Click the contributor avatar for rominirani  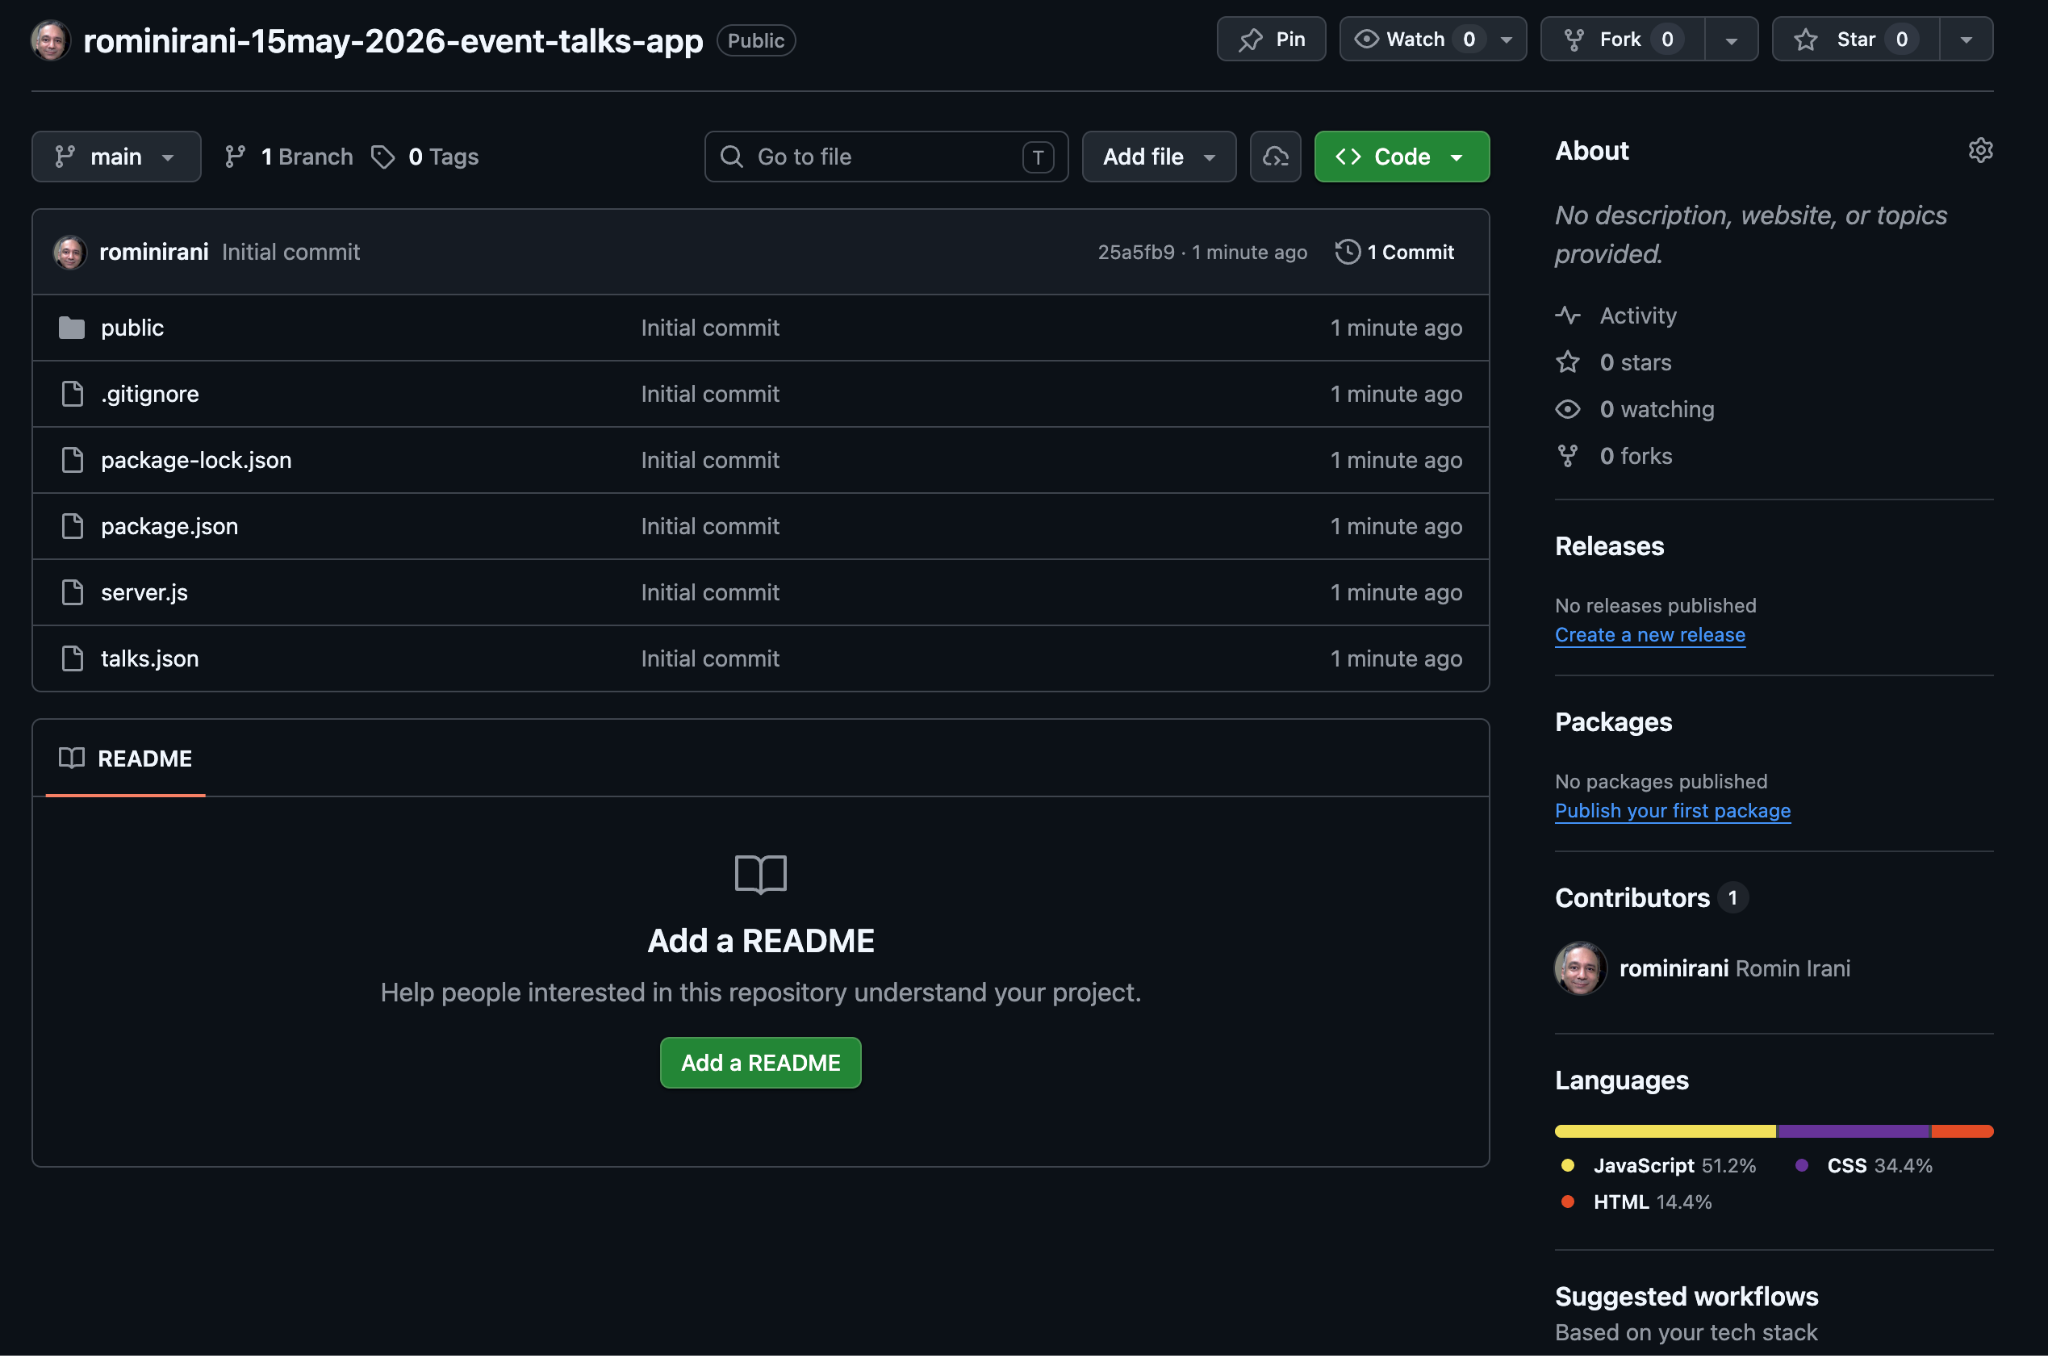pyautogui.click(x=1580, y=968)
